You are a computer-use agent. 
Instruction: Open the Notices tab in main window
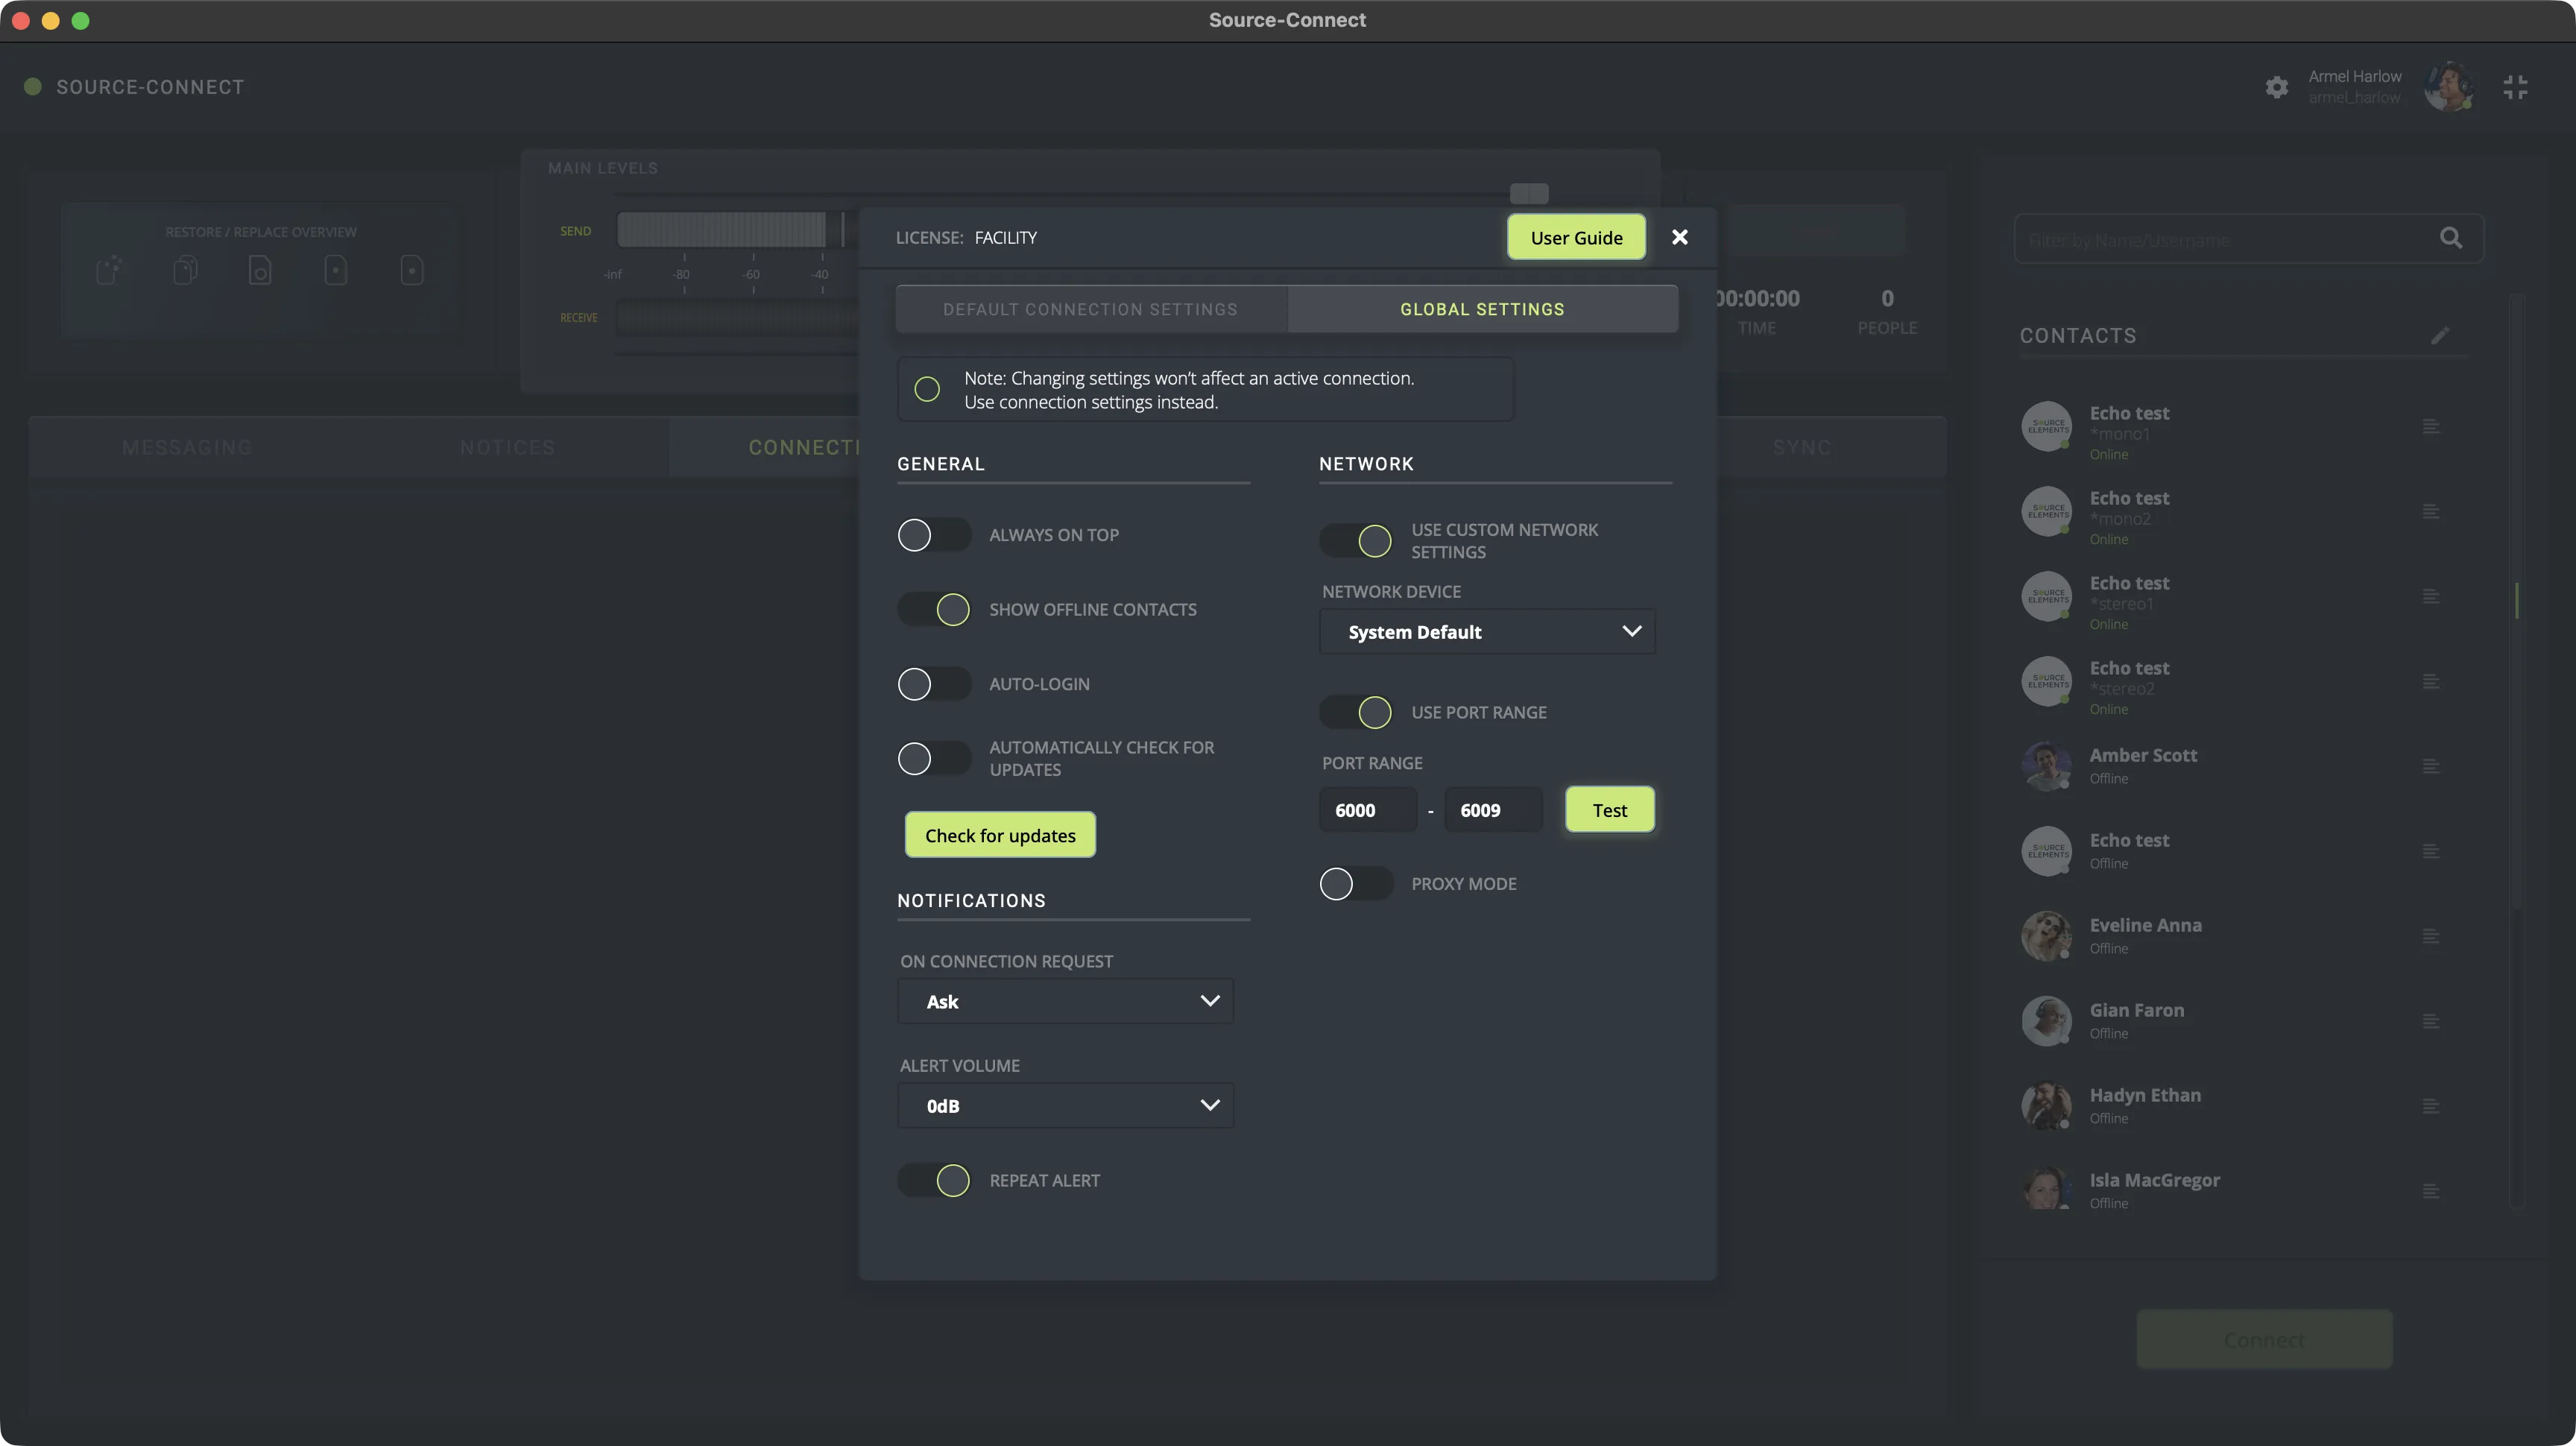point(508,447)
